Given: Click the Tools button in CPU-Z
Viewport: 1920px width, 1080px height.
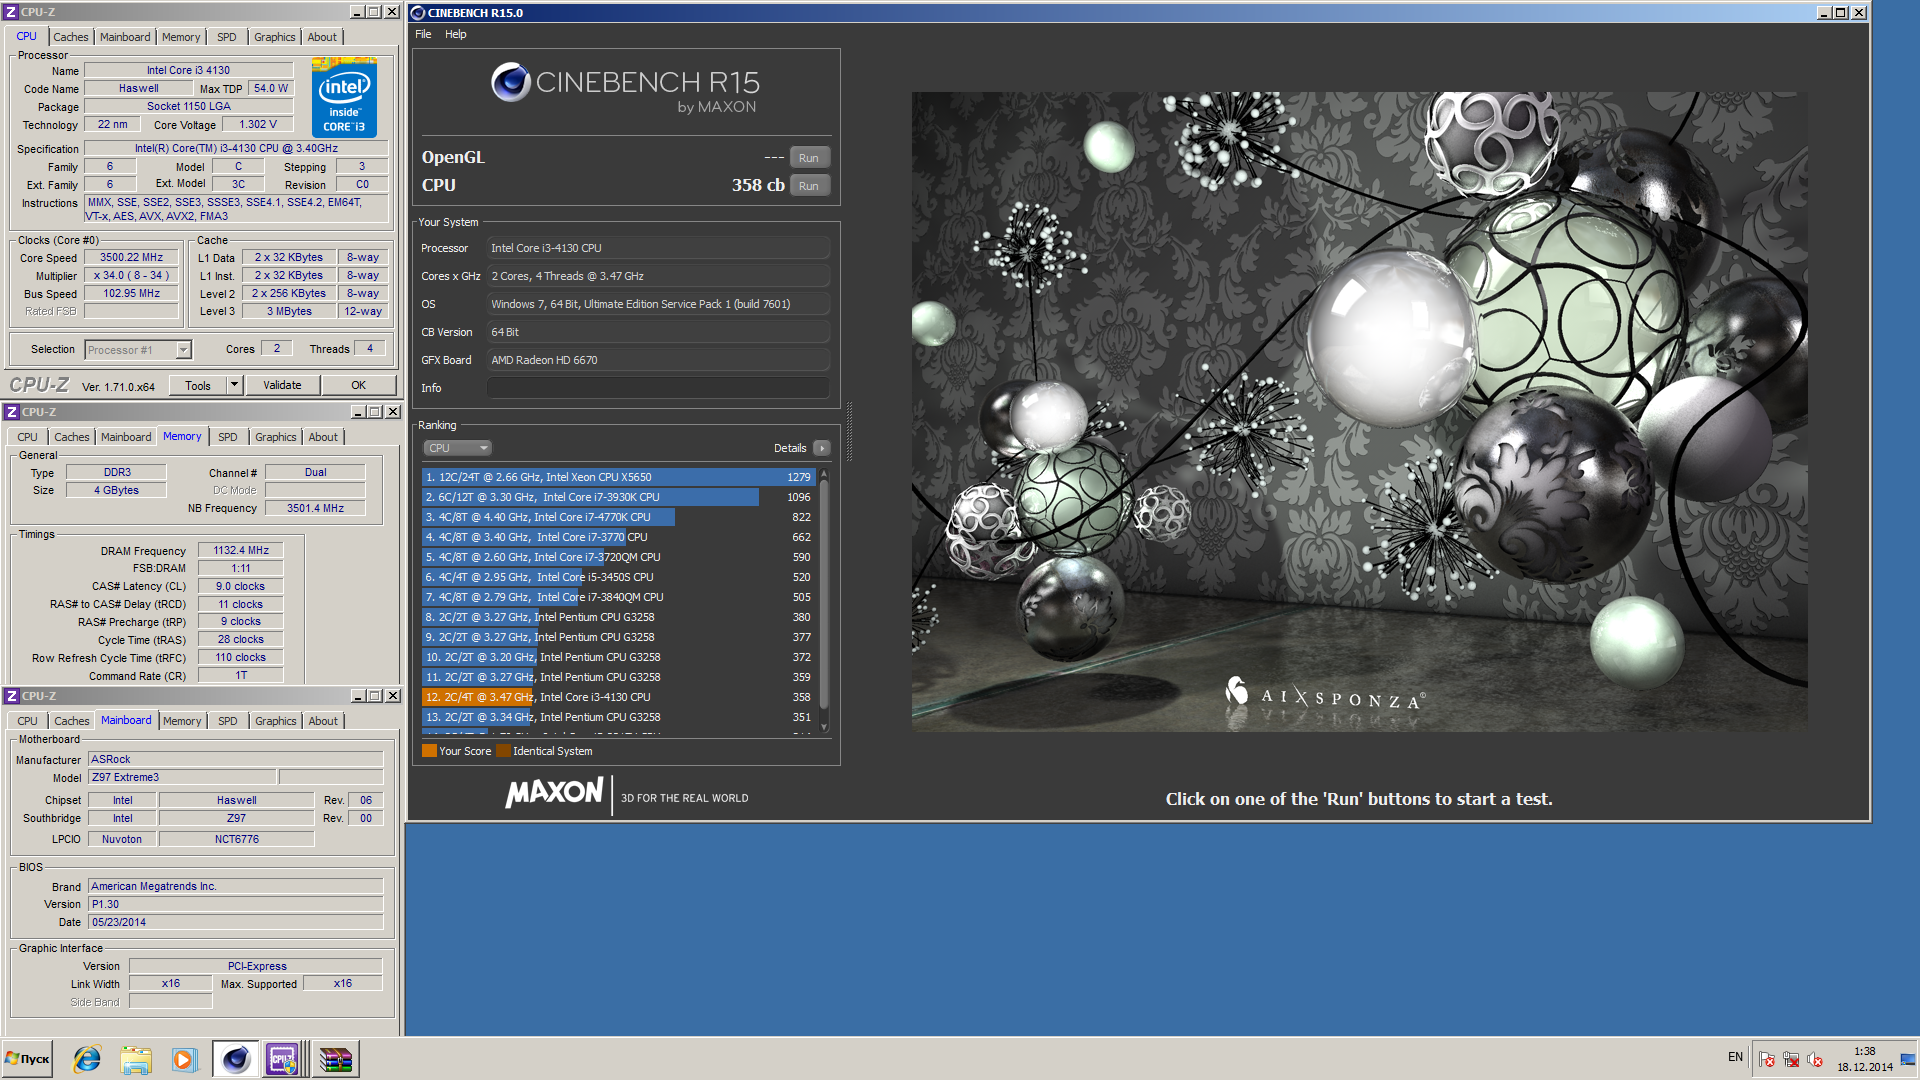Looking at the screenshot, I should [198, 385].
